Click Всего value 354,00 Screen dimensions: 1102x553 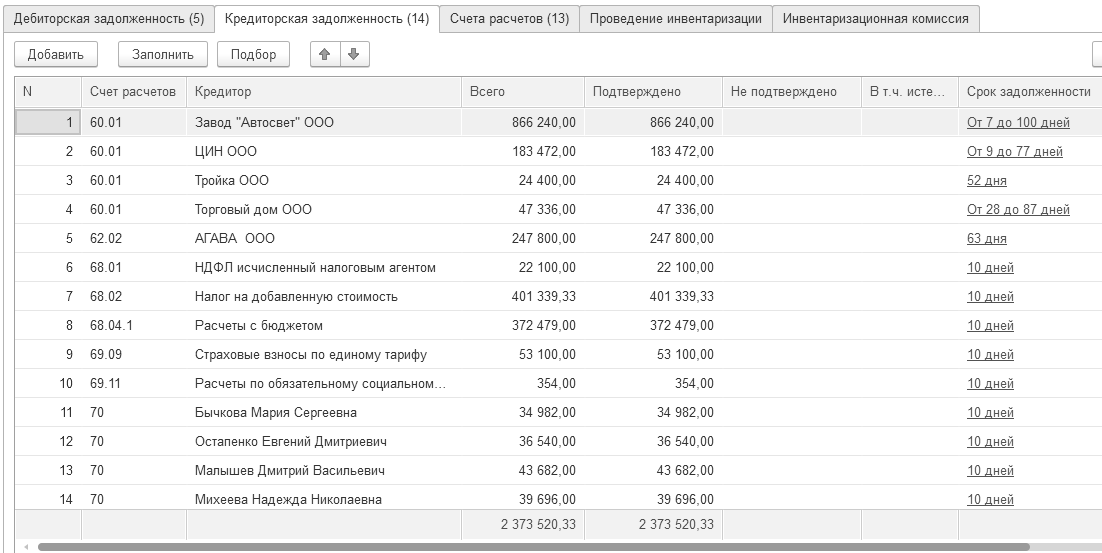(x=522, y=384)
